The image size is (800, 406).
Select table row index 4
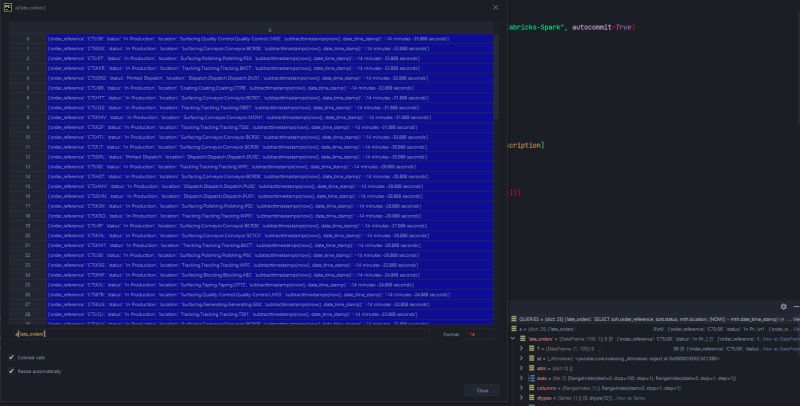tap(28, 78)
